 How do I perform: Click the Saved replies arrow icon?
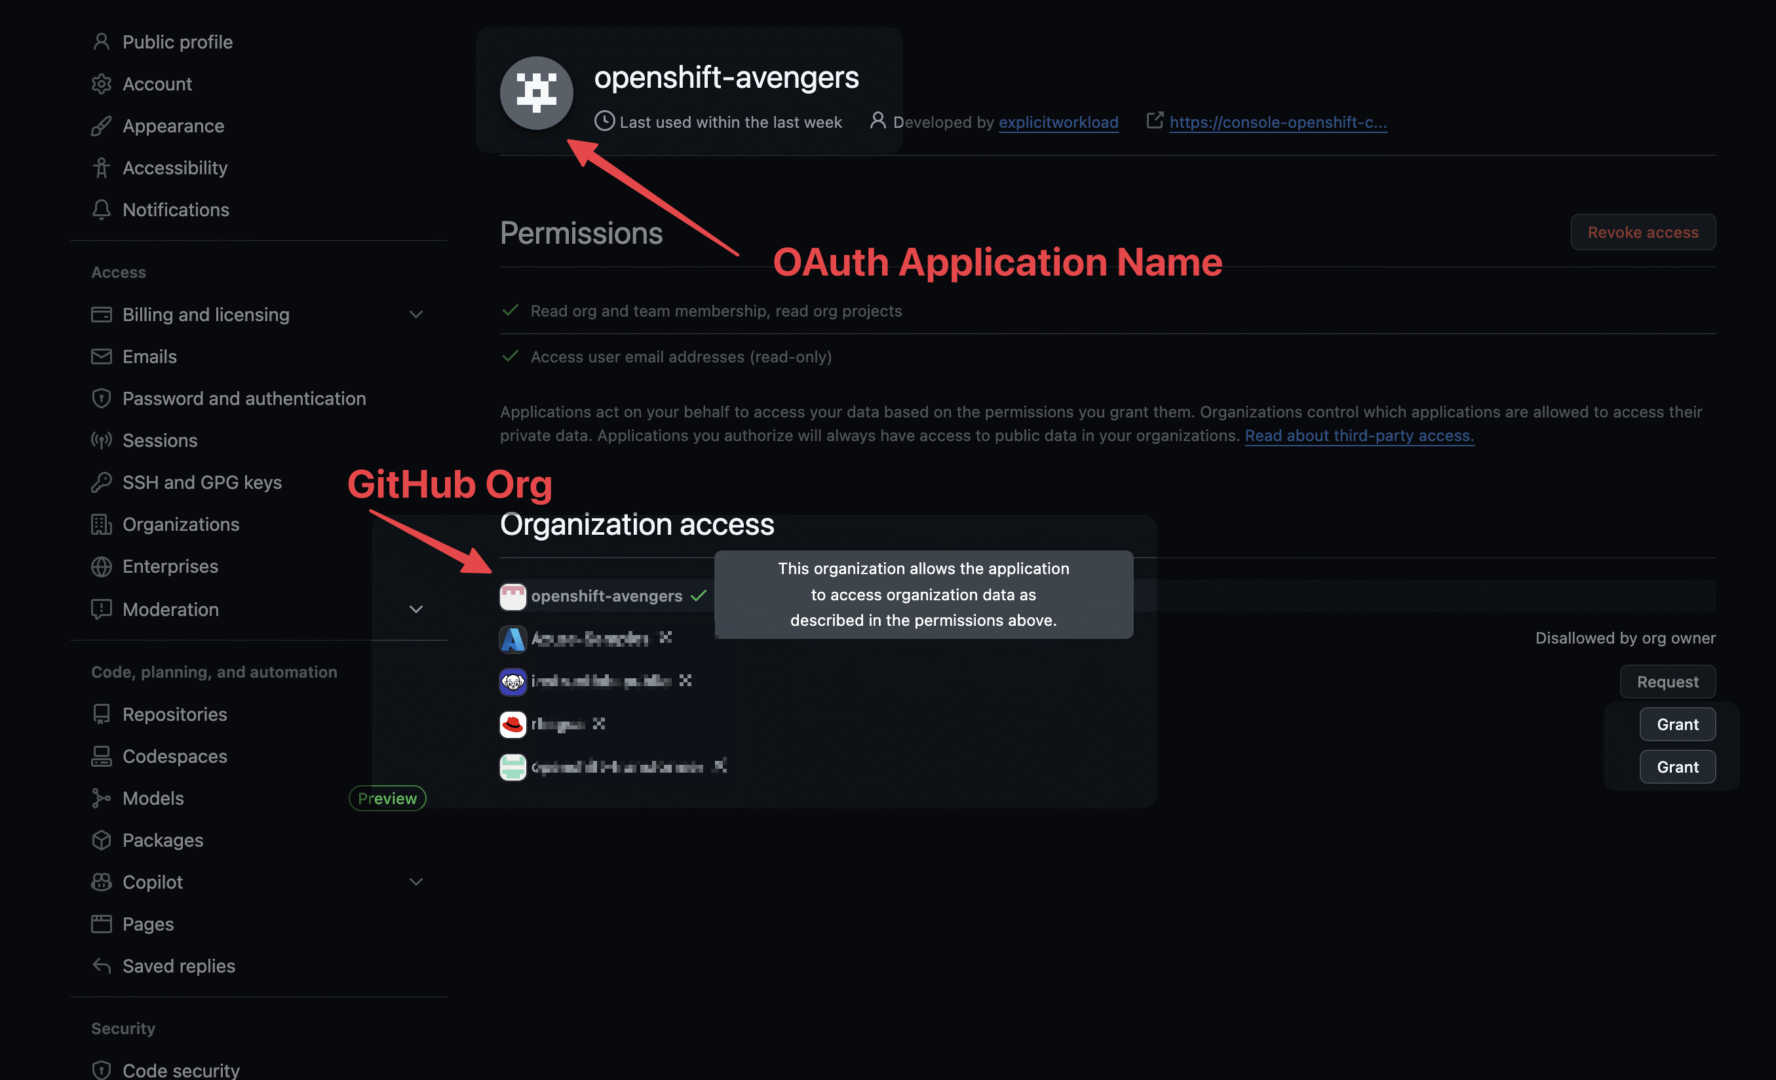(101, 966)
